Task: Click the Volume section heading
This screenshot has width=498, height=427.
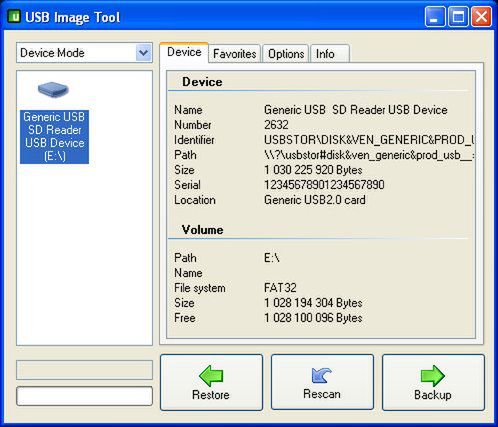Action: coord(202,230)
